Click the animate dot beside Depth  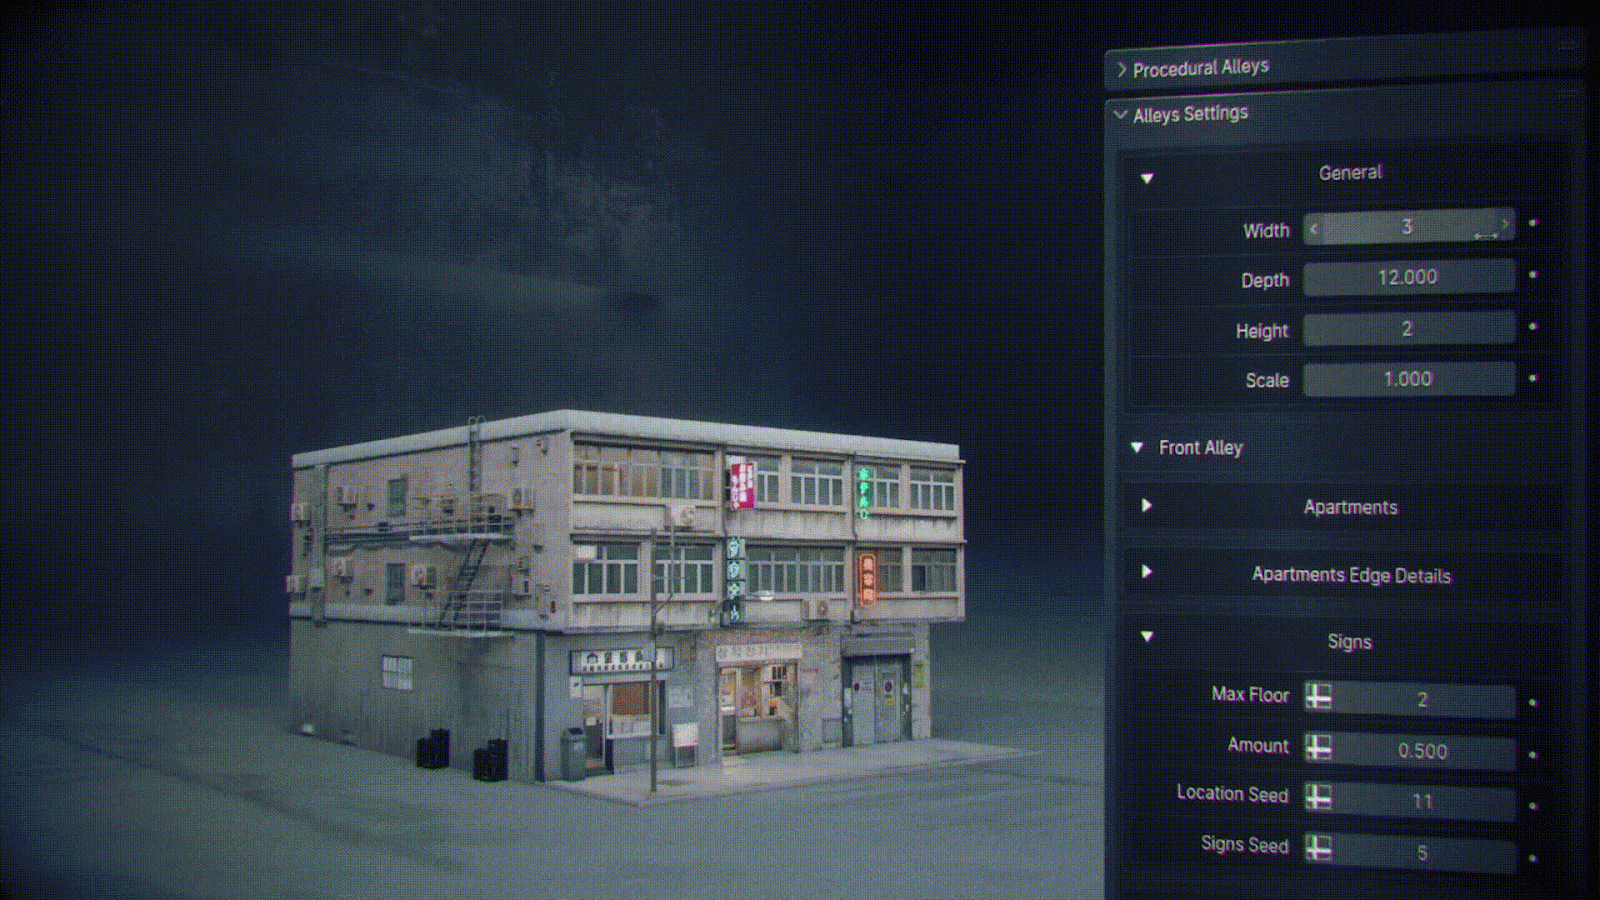tap(1533, 274)
